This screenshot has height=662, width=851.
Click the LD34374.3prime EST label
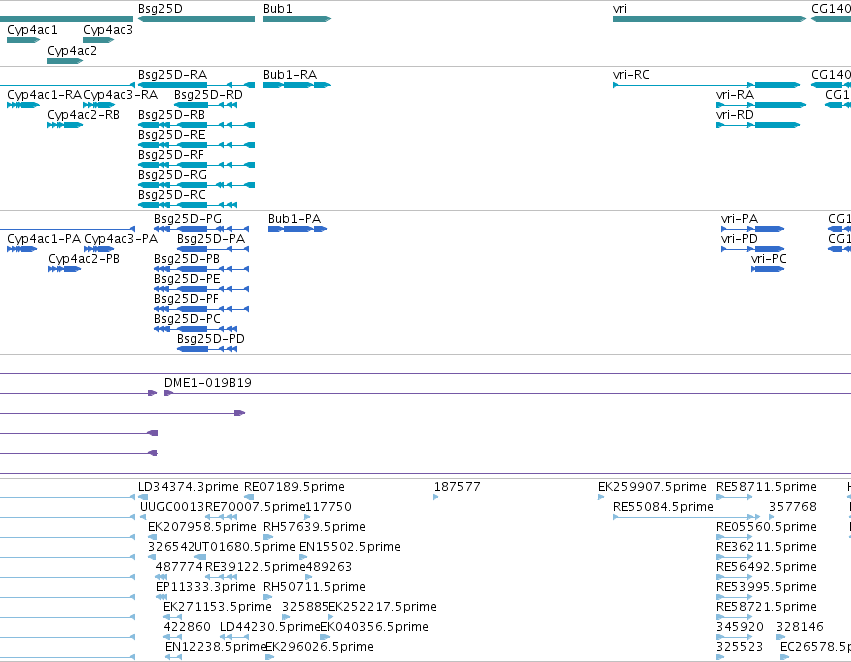click(188, 487)
